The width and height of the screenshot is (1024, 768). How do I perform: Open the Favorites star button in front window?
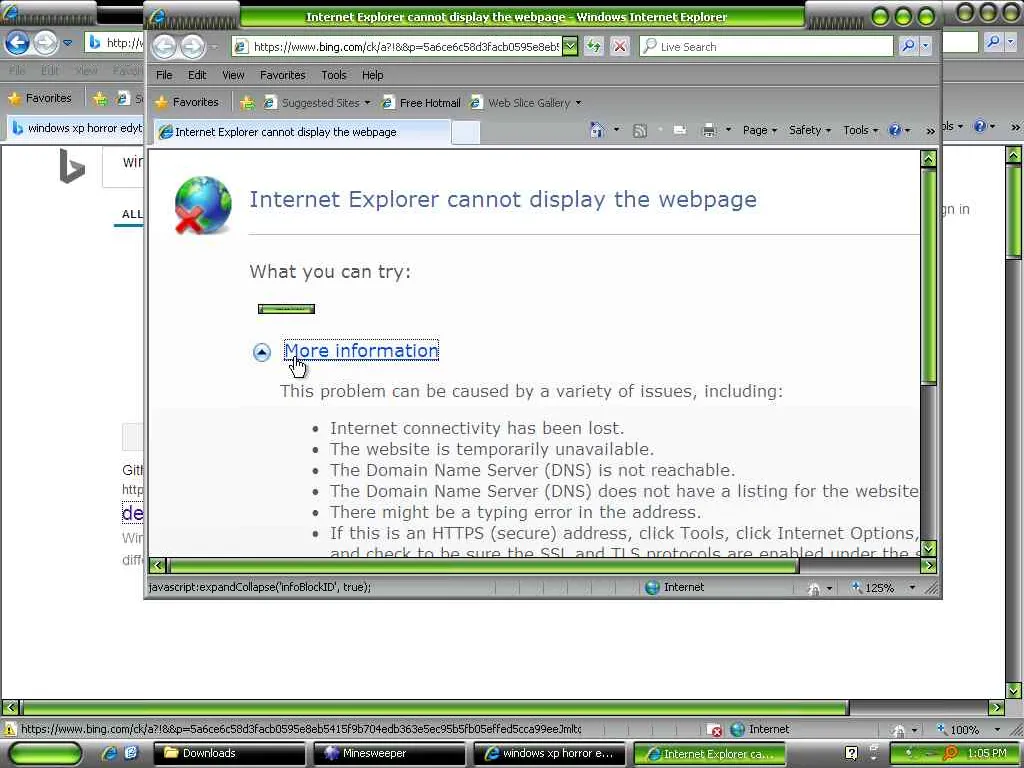coord(187,103)
